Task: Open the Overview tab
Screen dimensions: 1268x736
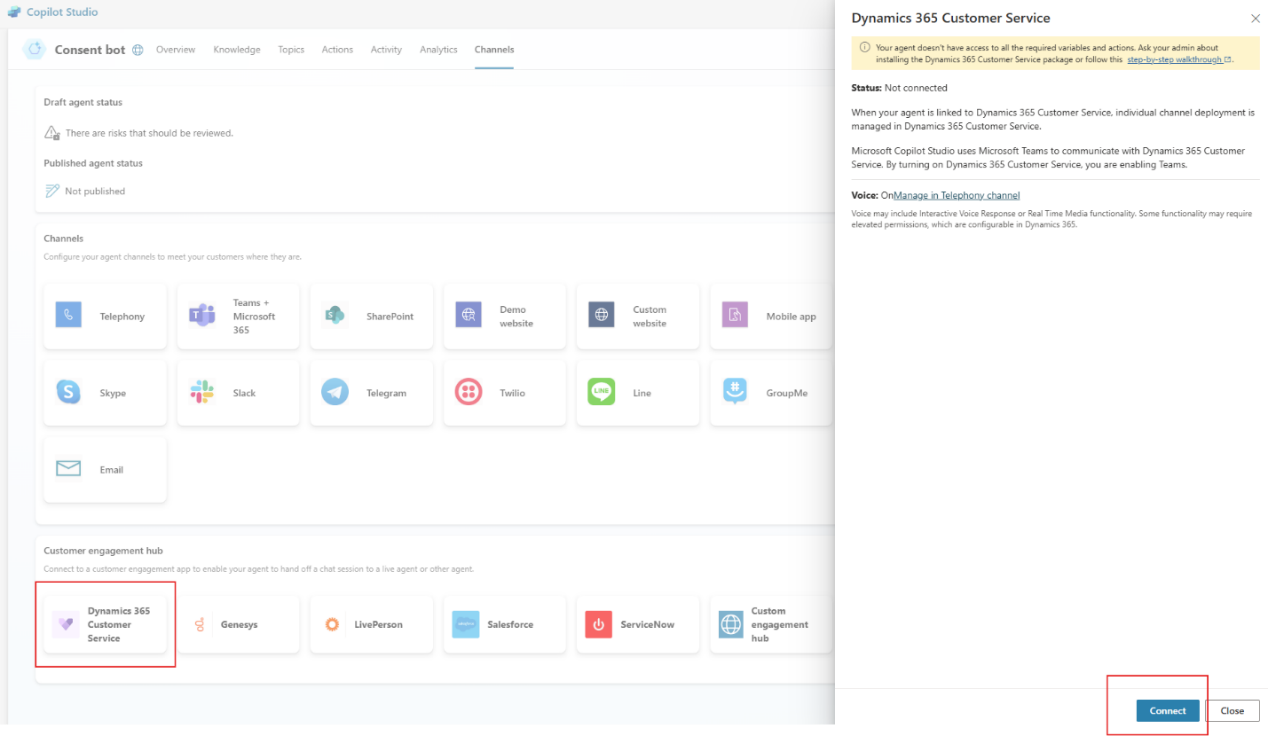Action: 176,50
